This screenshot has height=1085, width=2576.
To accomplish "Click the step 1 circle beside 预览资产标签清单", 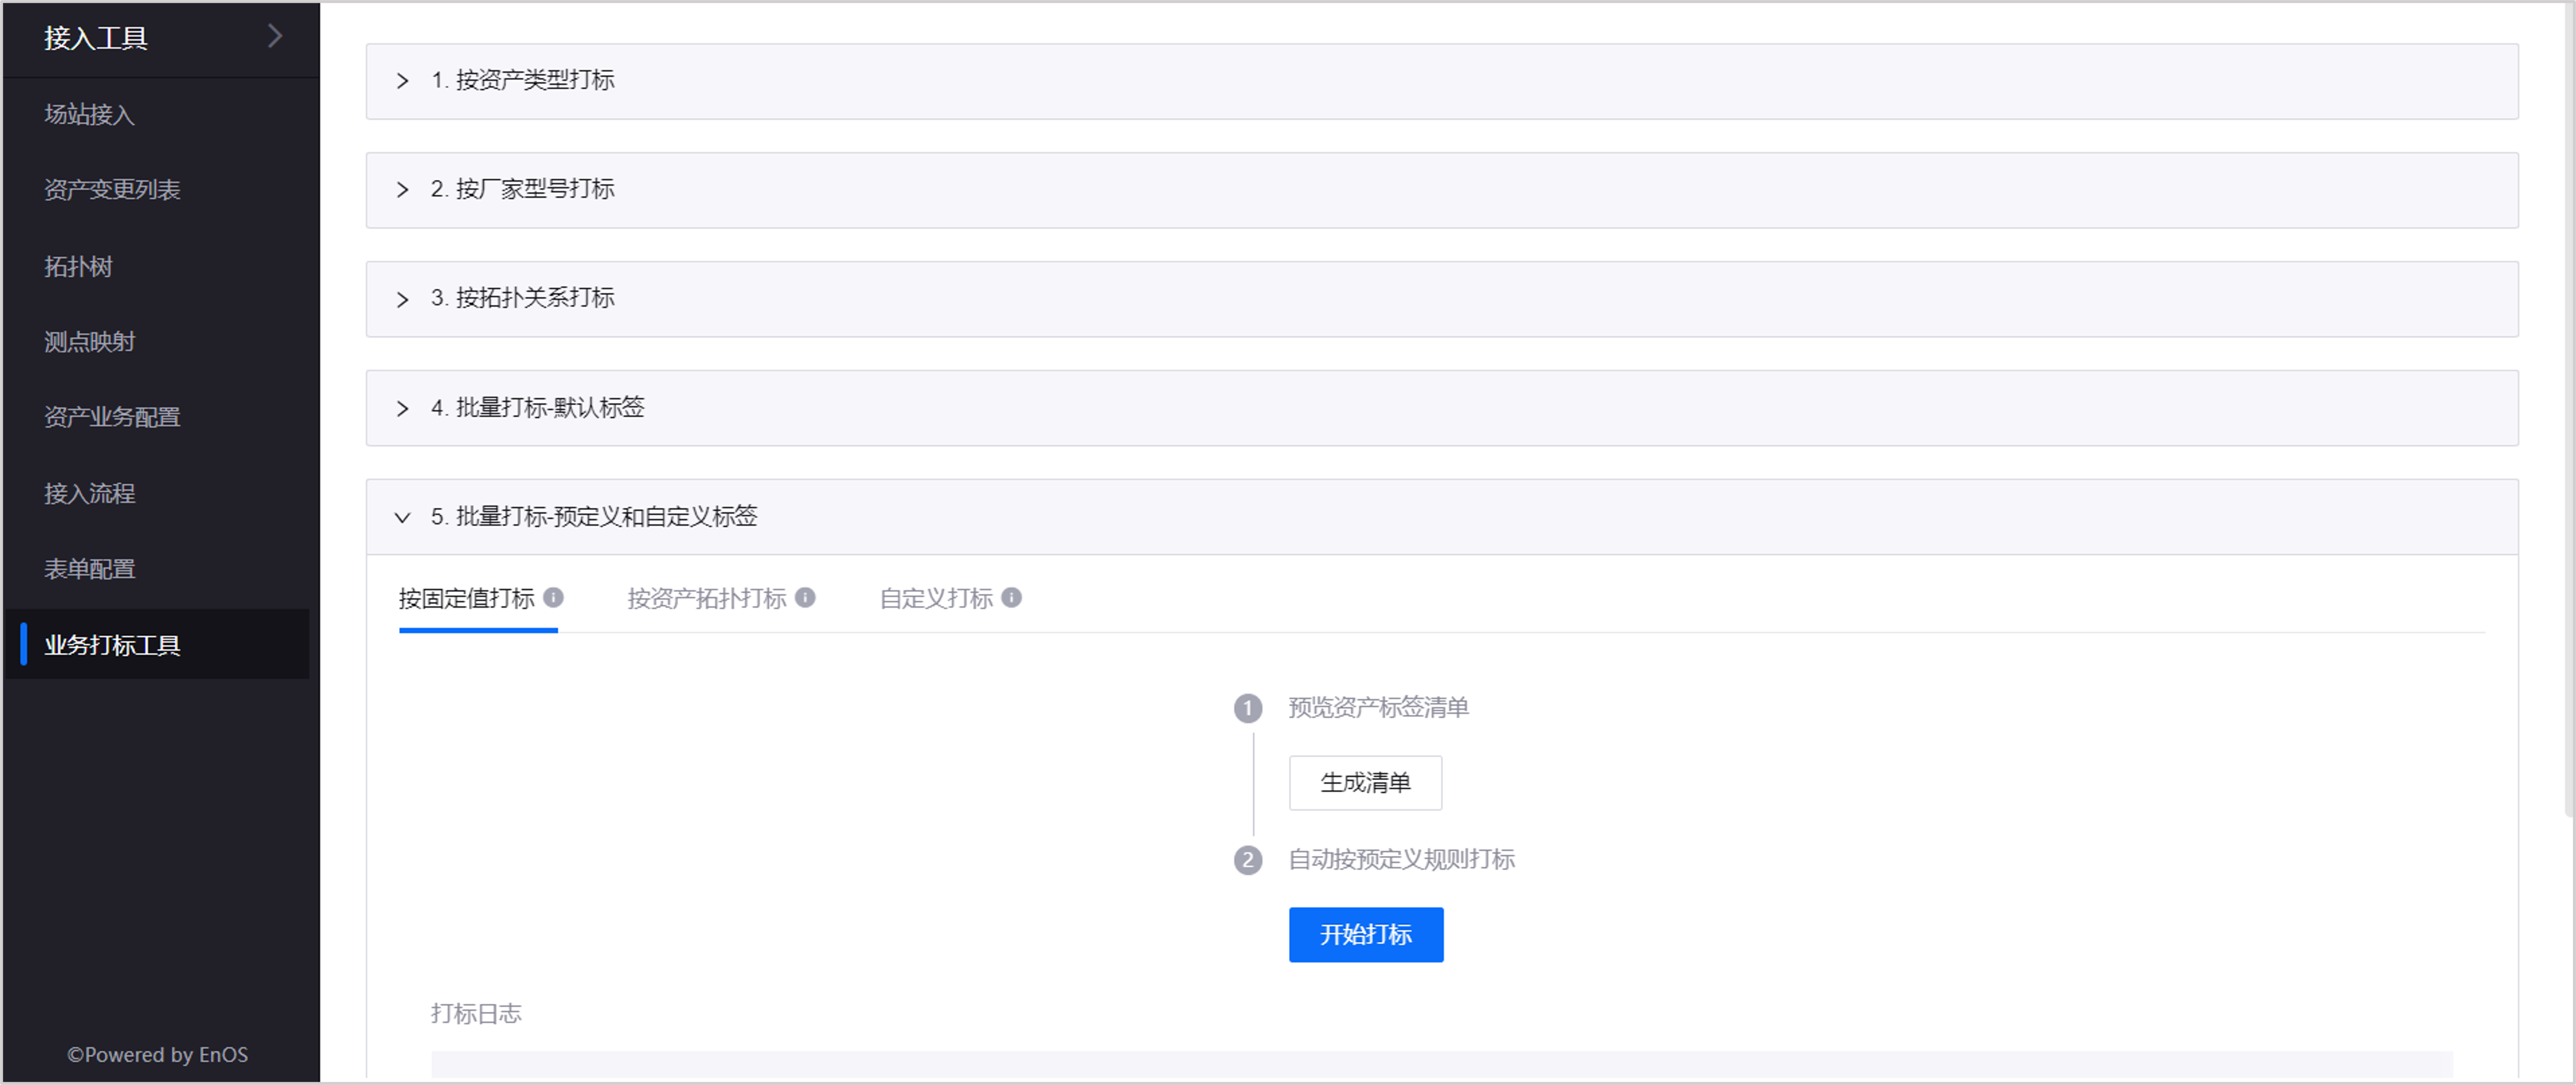I will pyautogui.click(x=1248, y=709).
